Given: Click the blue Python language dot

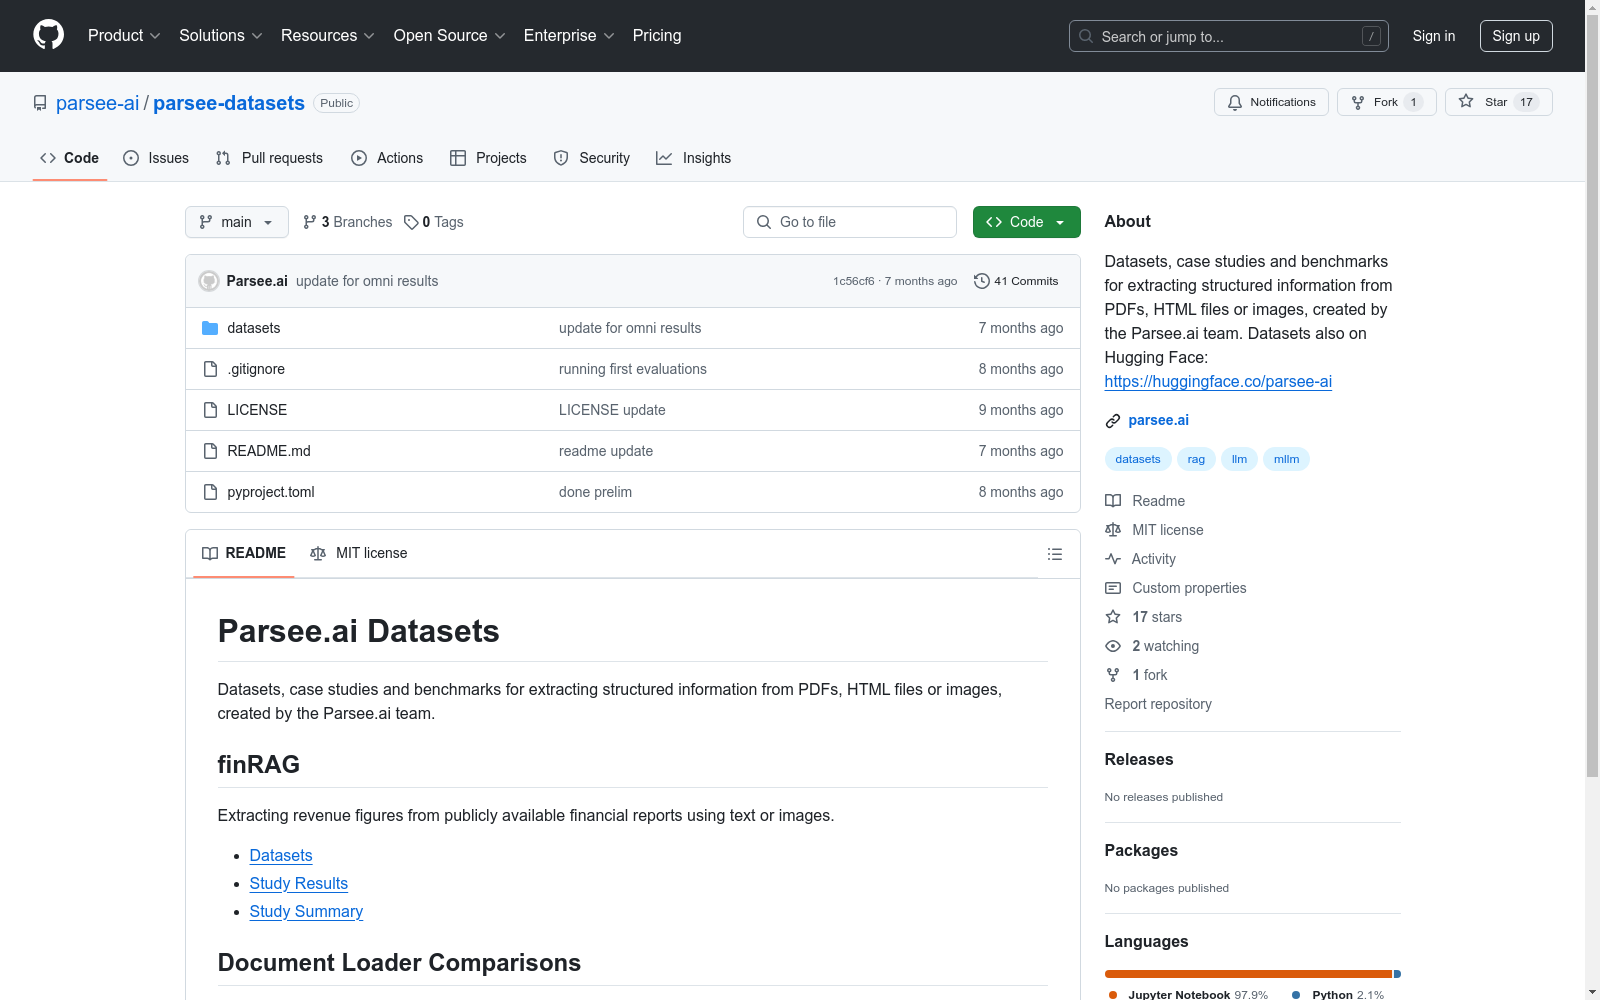Looking at the screenshot, I should coord(1296,995).
